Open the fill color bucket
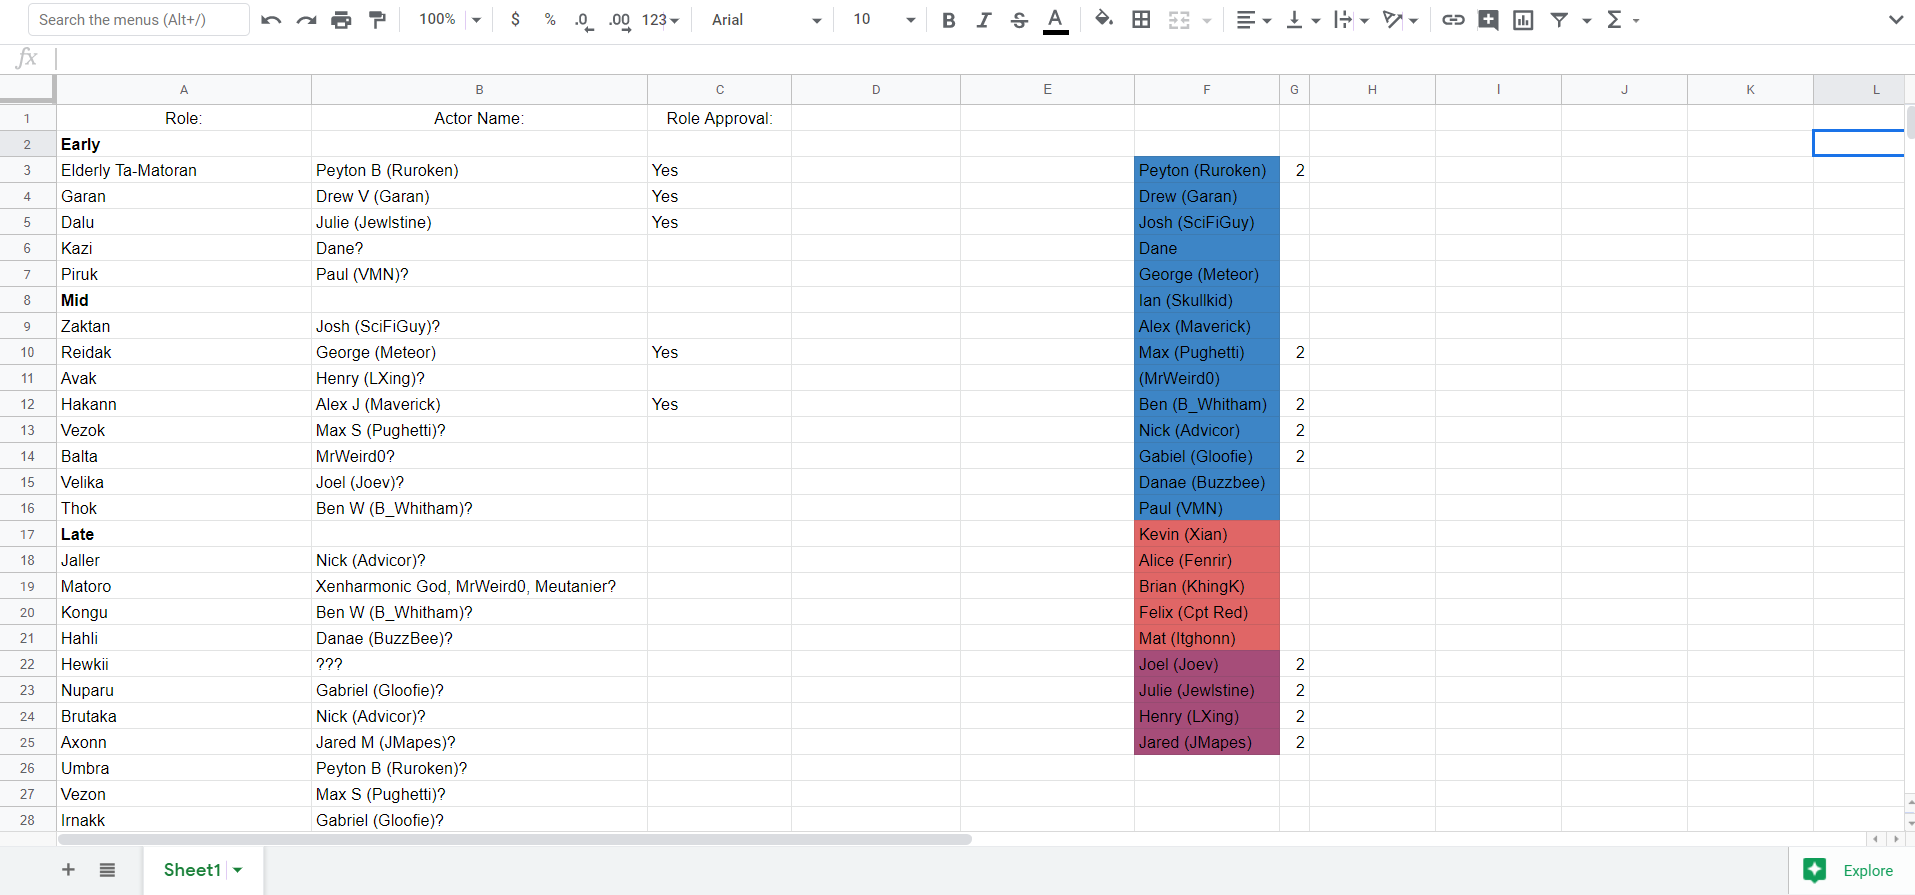 click(x=1104, y=20)
